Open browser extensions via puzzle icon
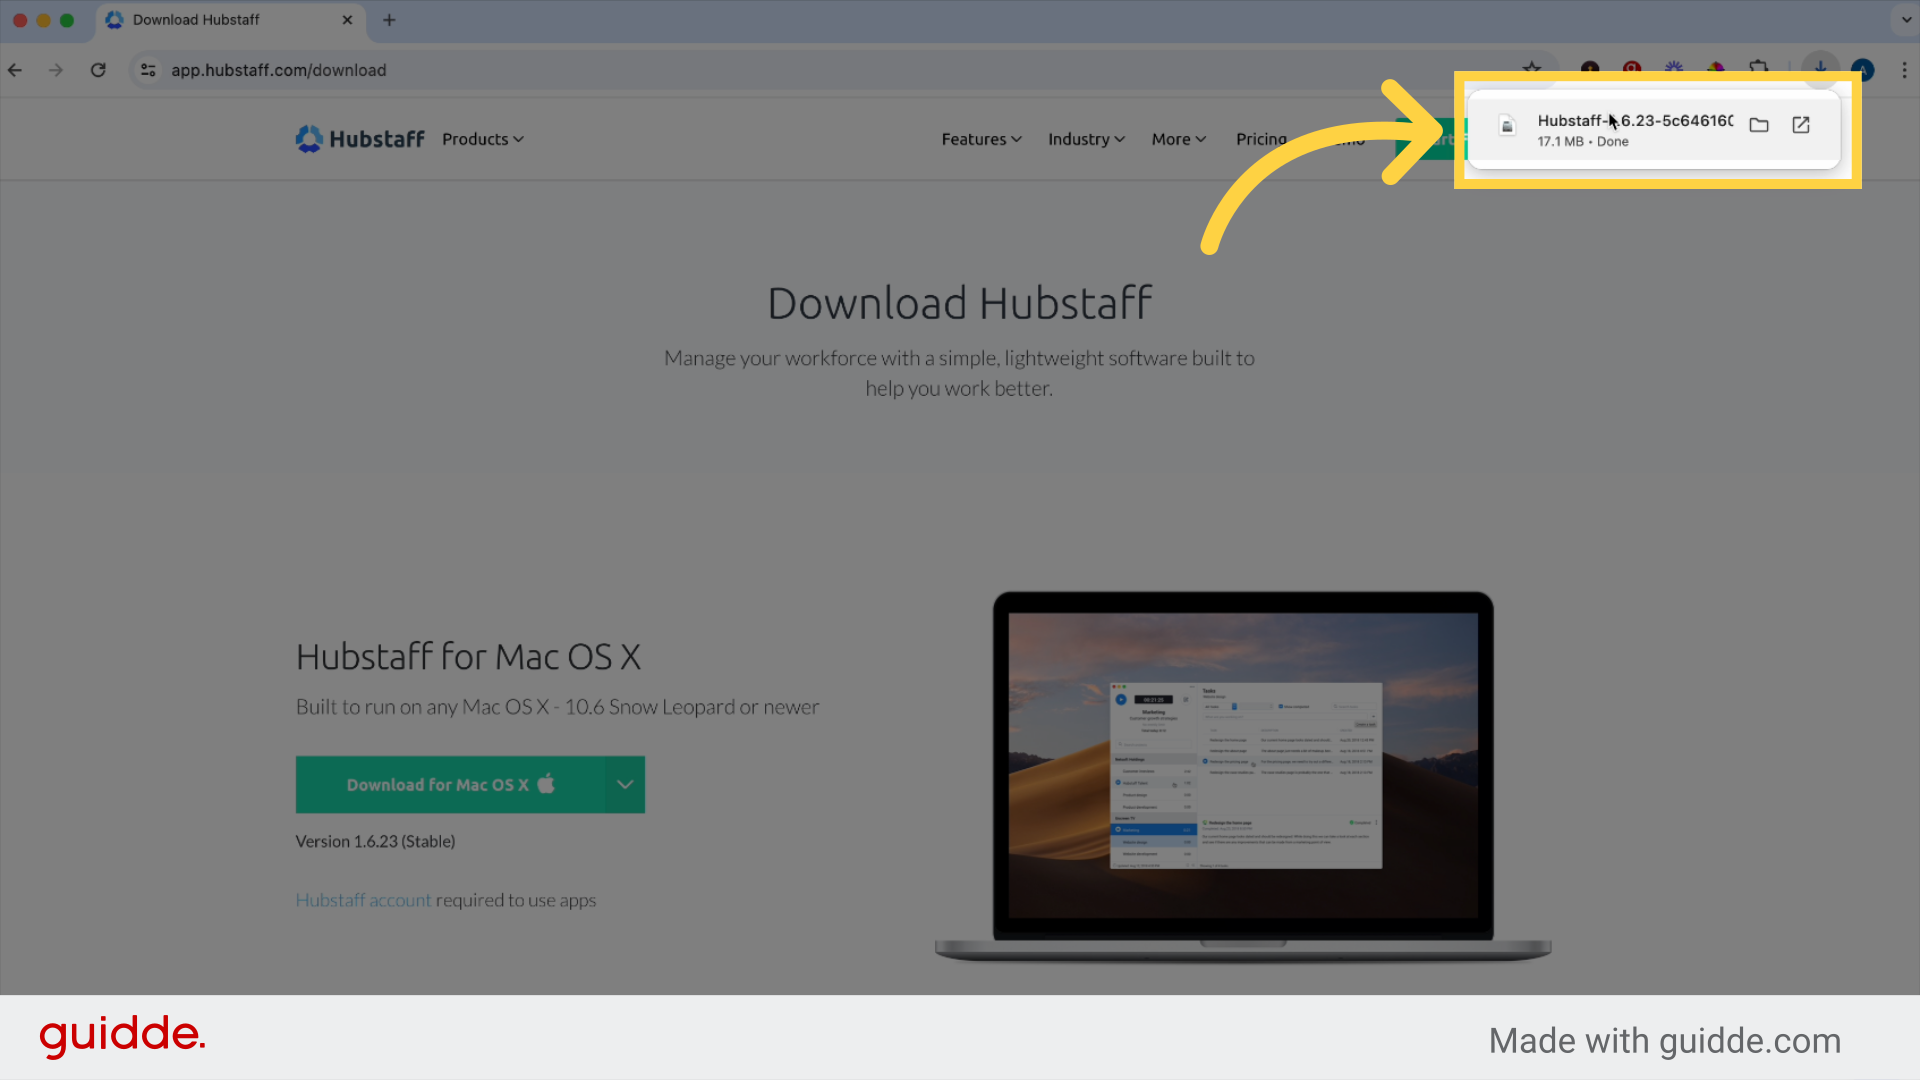The image size is (1920, 1080). point(1757,69)
